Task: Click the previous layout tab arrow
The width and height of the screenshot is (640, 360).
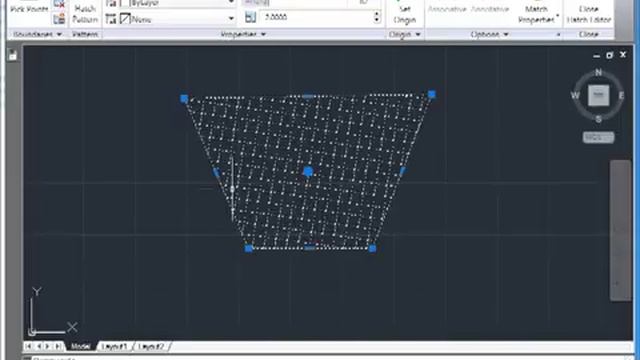Action: click(x=38, y=346)
